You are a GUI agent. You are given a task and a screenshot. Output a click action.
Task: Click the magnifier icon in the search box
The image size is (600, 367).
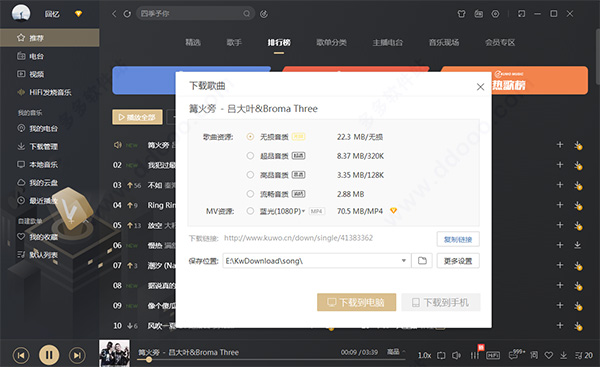click(x=247, y=14)
